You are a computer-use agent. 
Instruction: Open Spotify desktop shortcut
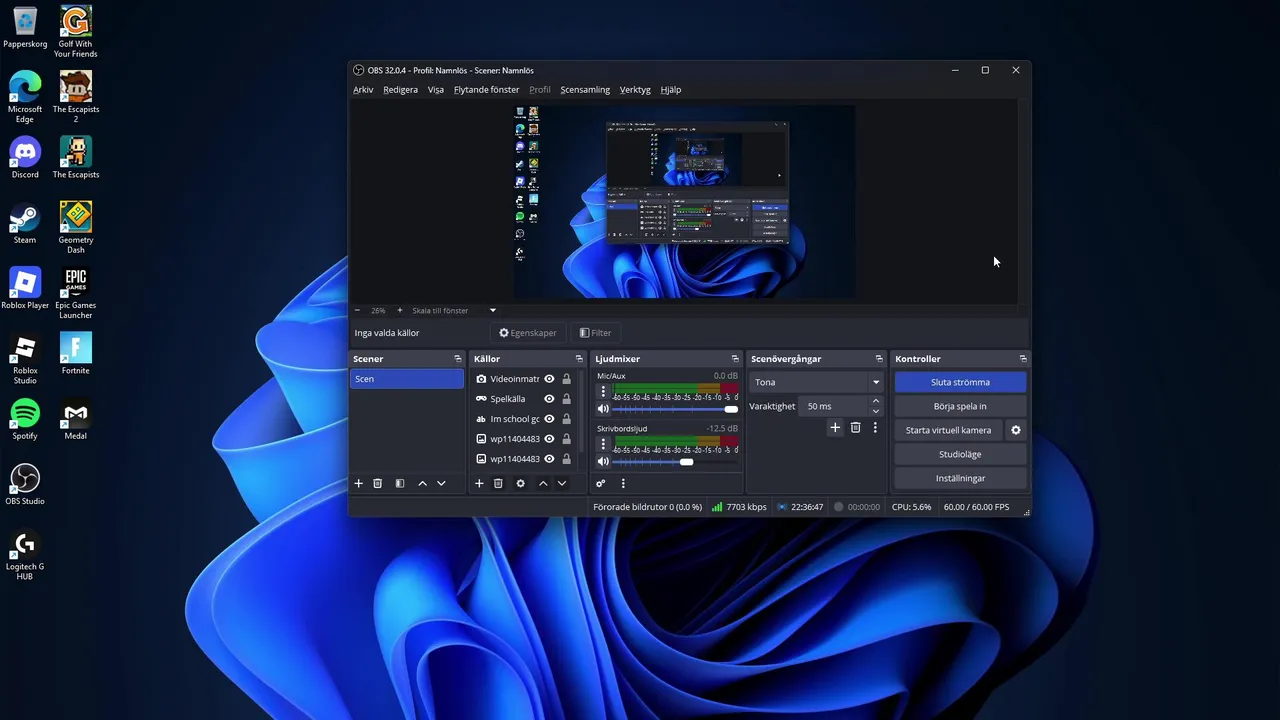[x=25, y=419]
